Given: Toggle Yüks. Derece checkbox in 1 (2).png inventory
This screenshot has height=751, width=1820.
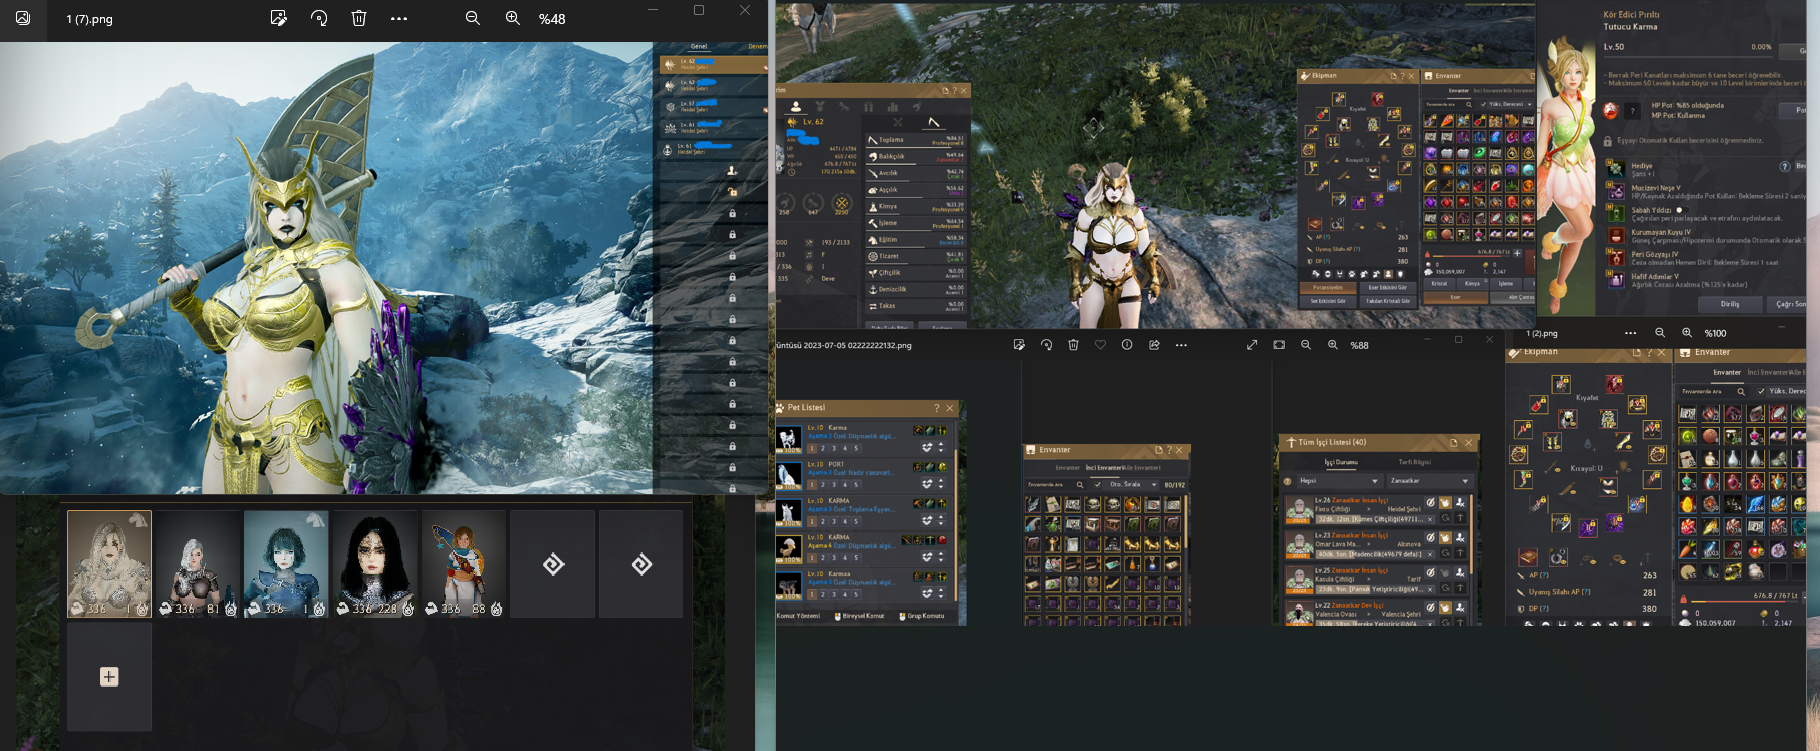Looking at the screenshot, I should coord(1761,391).
